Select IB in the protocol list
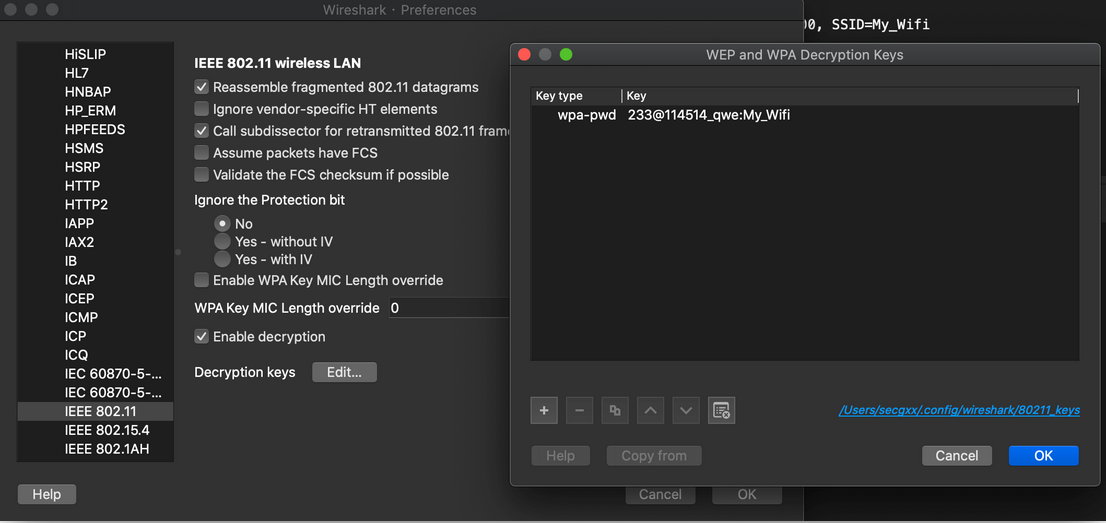This screenshot has height=523, width=1106. point(71,261)
